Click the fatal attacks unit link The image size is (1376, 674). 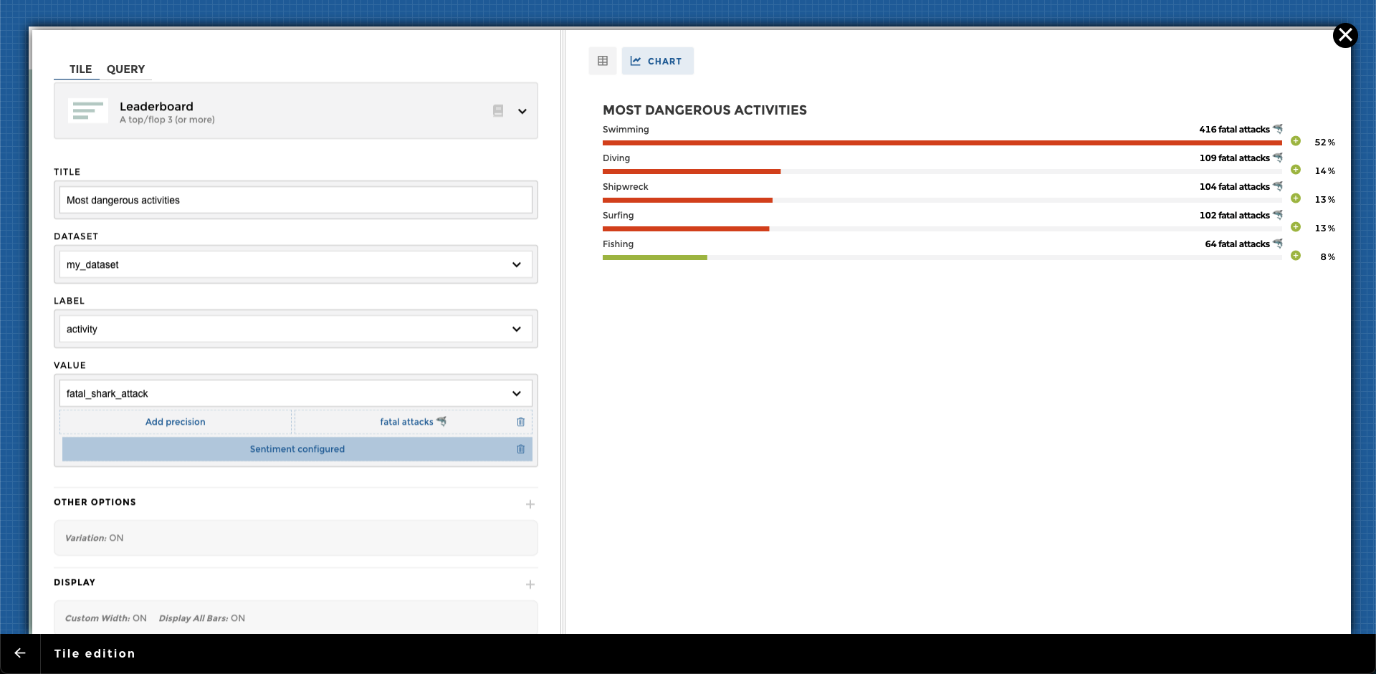point(413,422)
